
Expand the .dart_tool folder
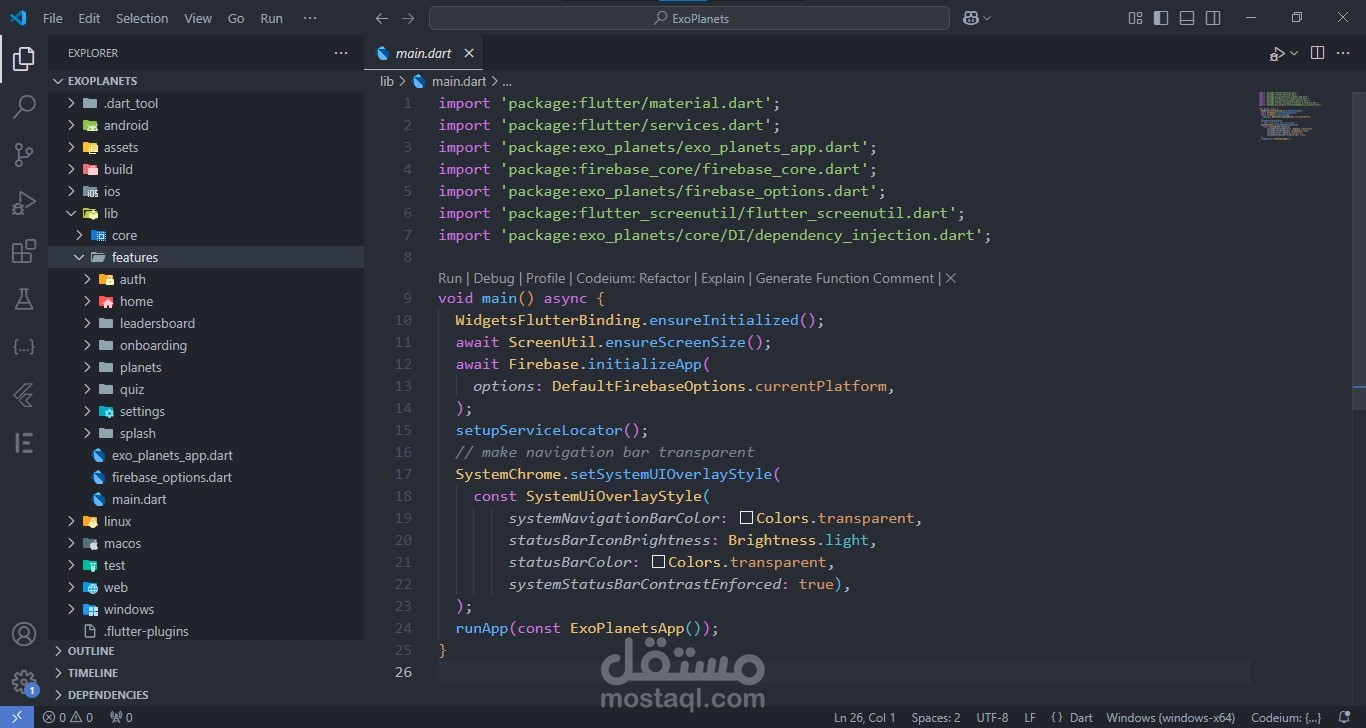pos(71,103)
